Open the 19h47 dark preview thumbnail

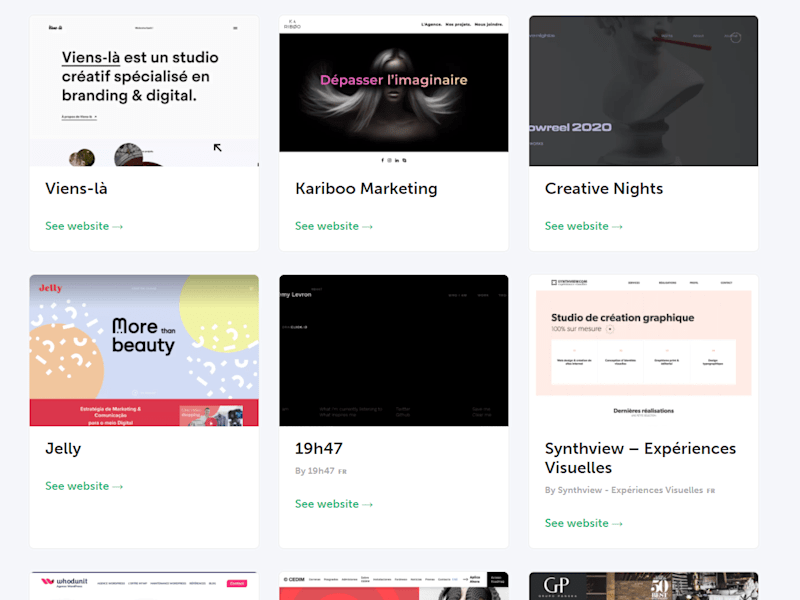pos(393,351)
